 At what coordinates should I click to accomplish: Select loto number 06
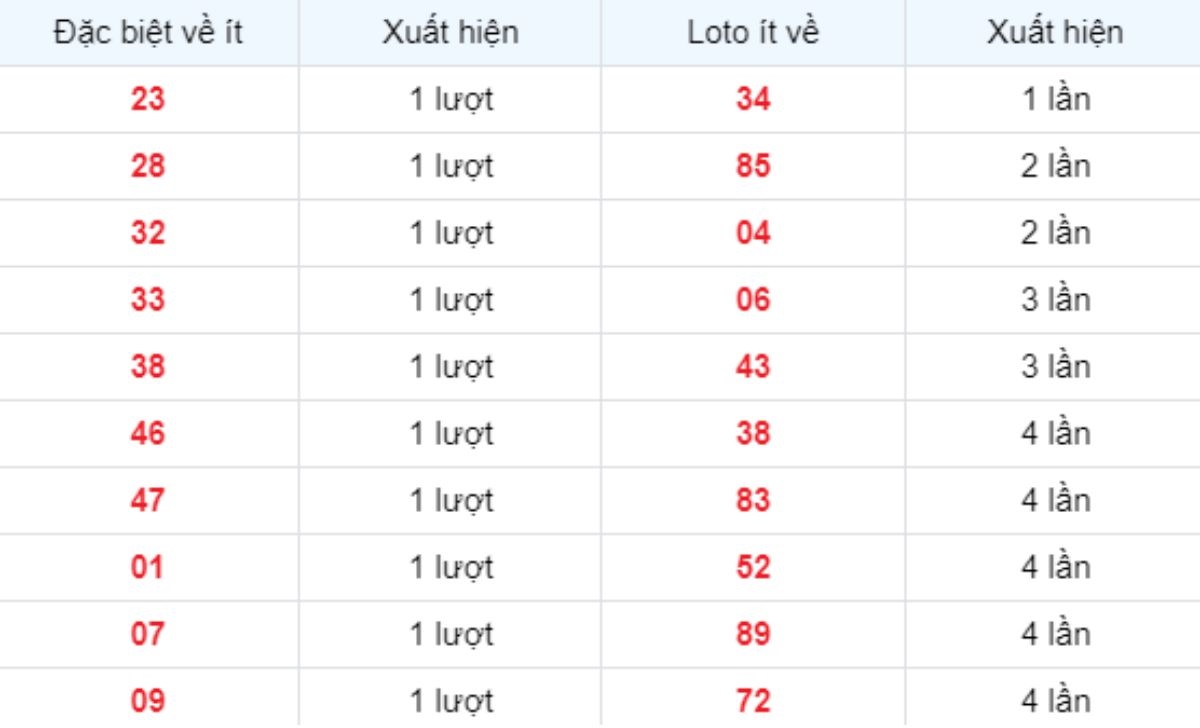coord(753,300)
